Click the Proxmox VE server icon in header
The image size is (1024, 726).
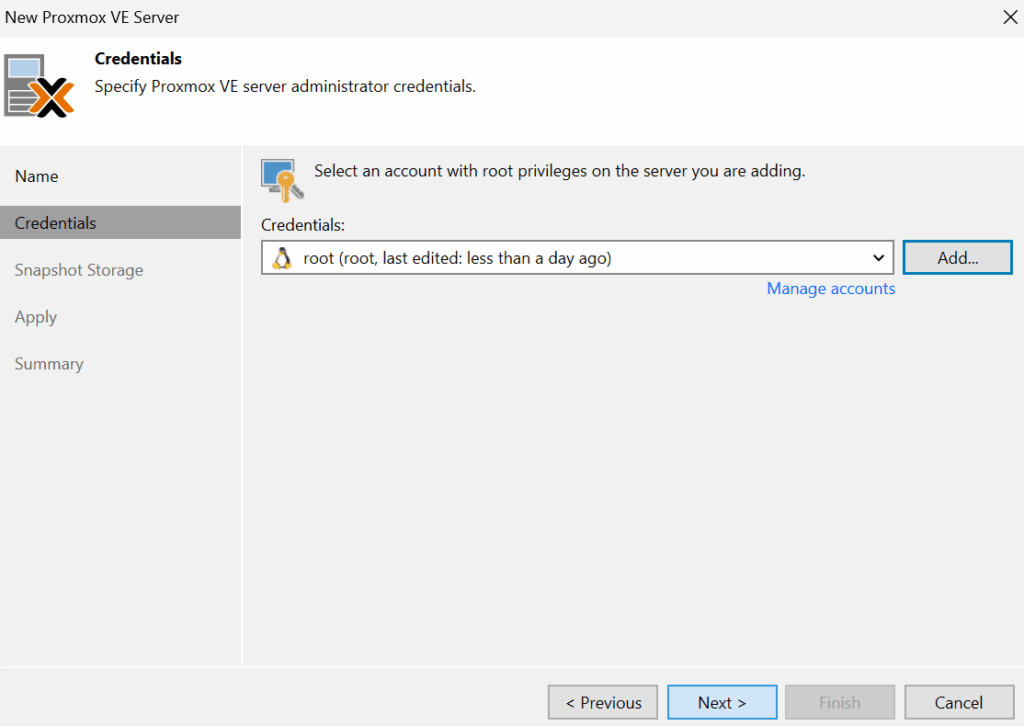[x=39, y=86]
